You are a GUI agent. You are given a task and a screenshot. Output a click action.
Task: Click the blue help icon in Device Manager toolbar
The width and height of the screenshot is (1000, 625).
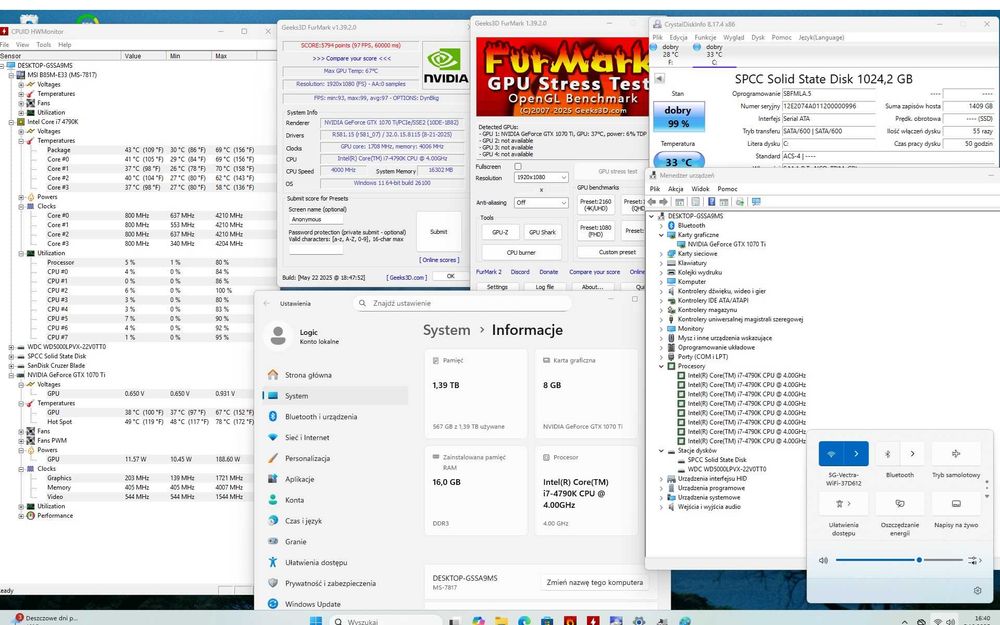[x=711, y=202]
